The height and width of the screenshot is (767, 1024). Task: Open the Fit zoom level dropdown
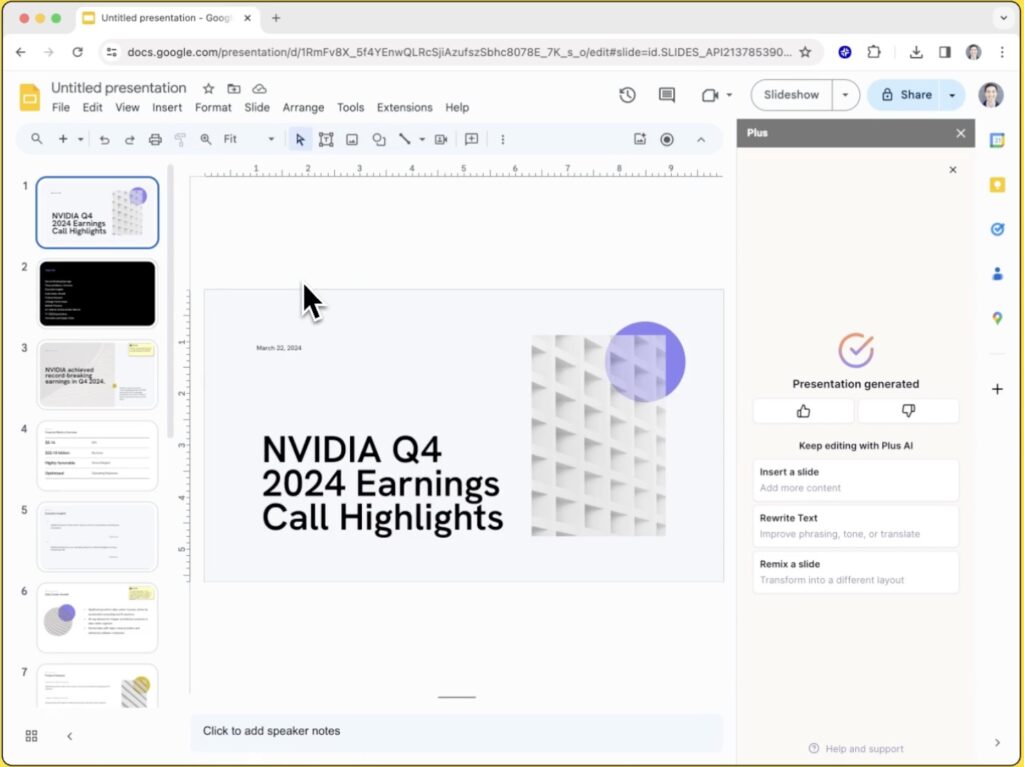pyautogui.click(x=249, y=139)
